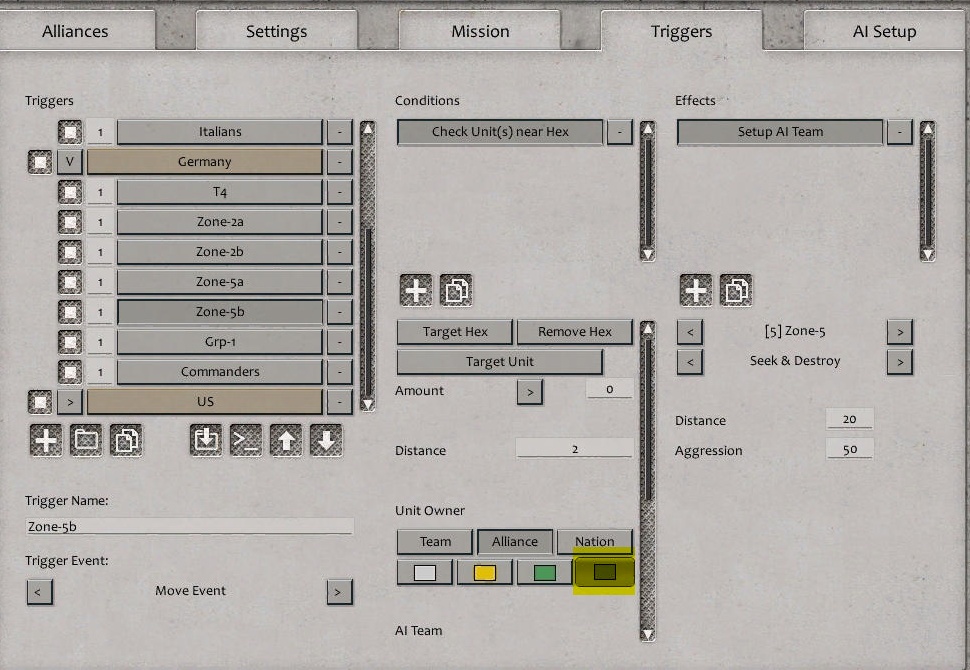
Task: Add a new trigger with plus icon
Action: click(46, 440)
